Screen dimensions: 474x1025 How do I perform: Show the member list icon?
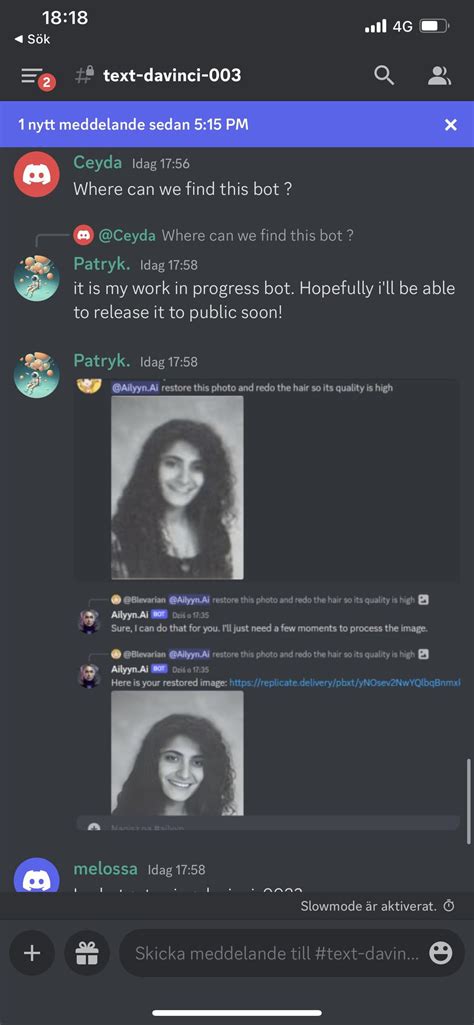tap(439, 76)
